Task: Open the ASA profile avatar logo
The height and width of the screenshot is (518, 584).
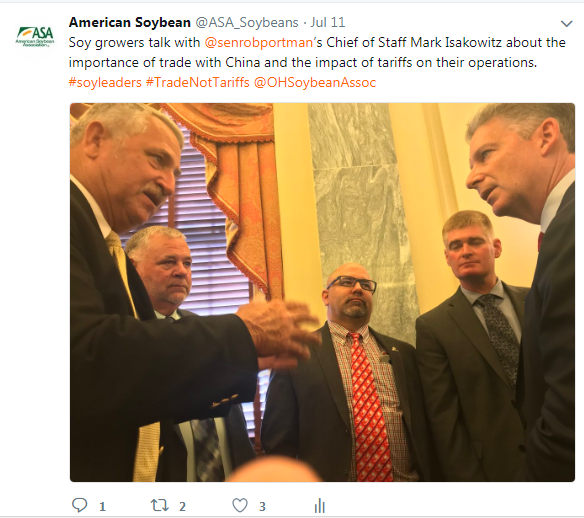Action: [x=35, y=36]
